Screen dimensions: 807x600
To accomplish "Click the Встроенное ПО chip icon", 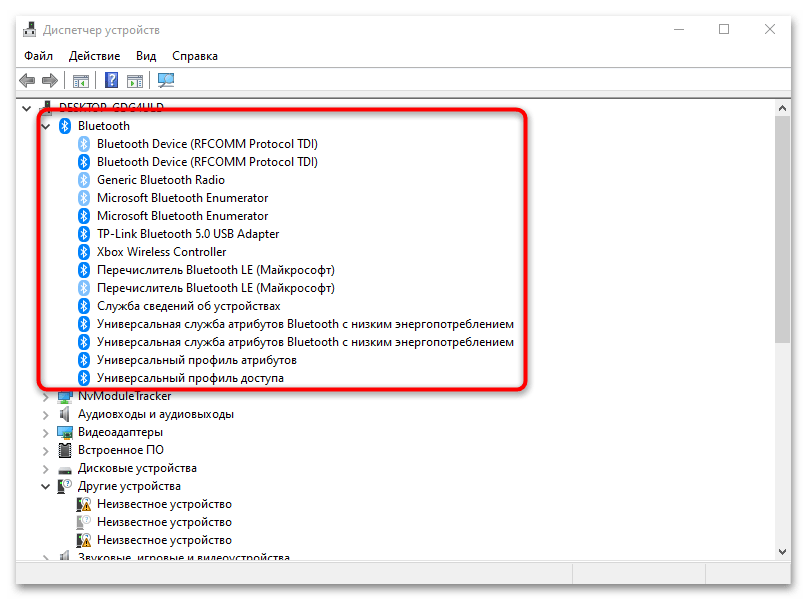I will tap(65, 450).
